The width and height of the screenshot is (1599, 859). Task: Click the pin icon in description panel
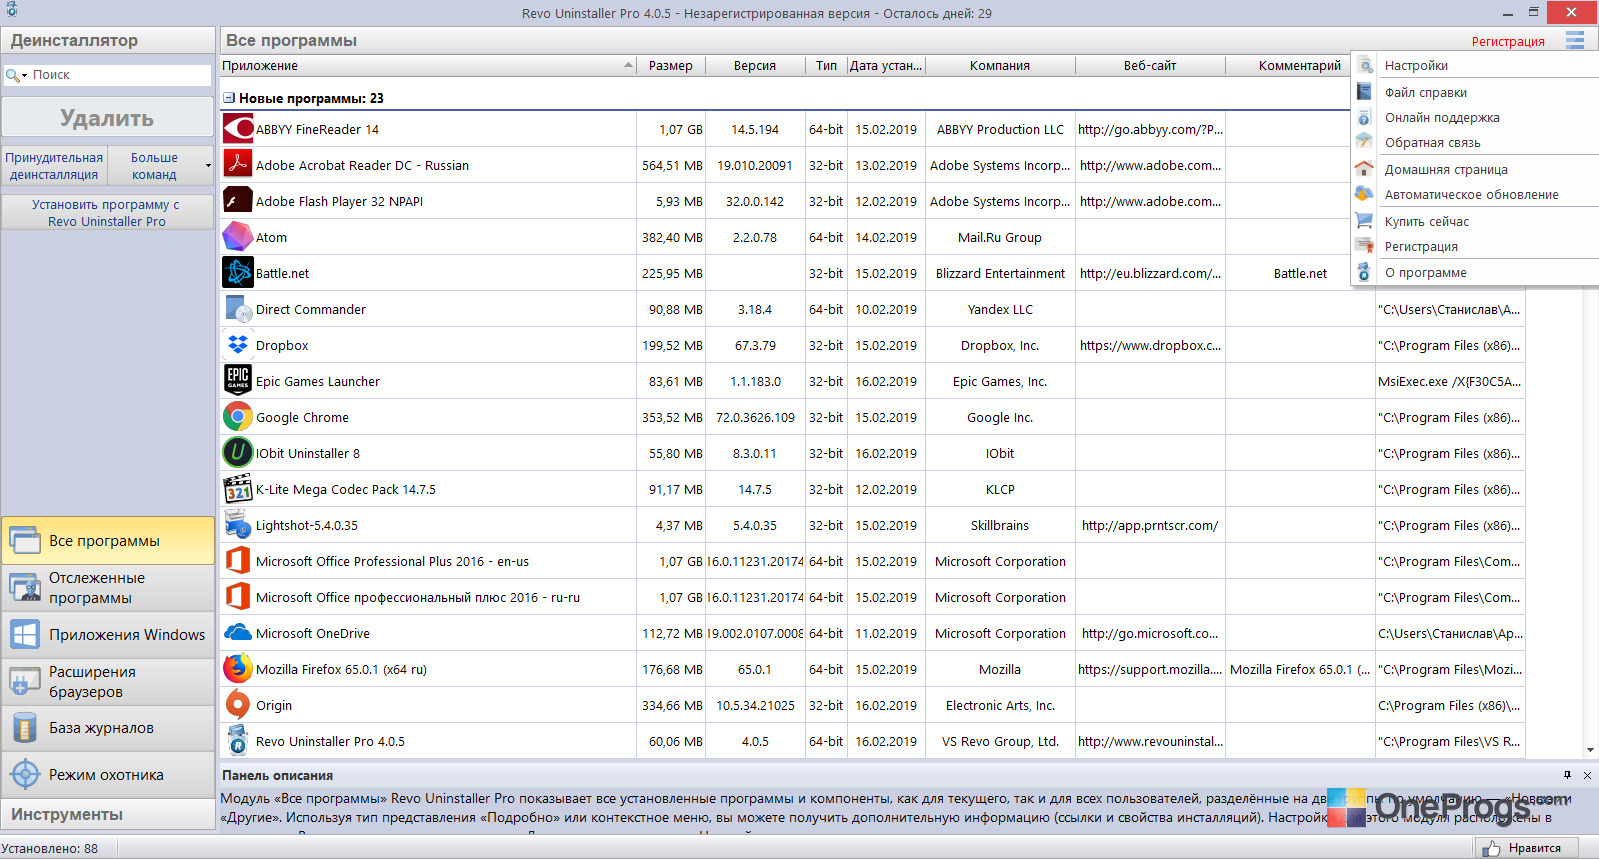1567,775
